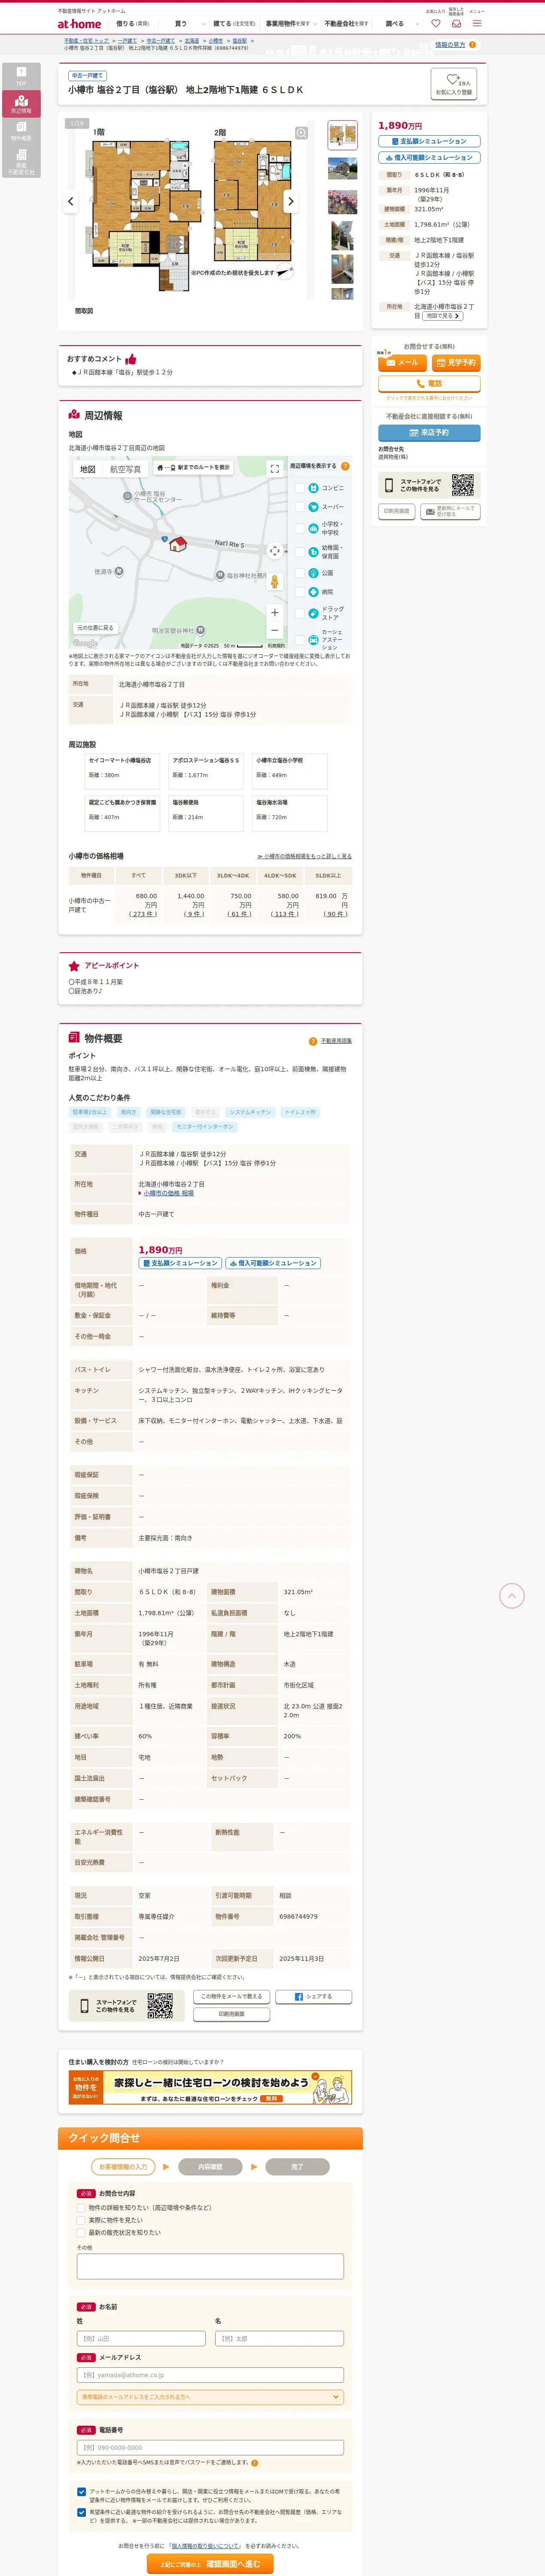Jump to real estate company in side navigation

point(21,162)
